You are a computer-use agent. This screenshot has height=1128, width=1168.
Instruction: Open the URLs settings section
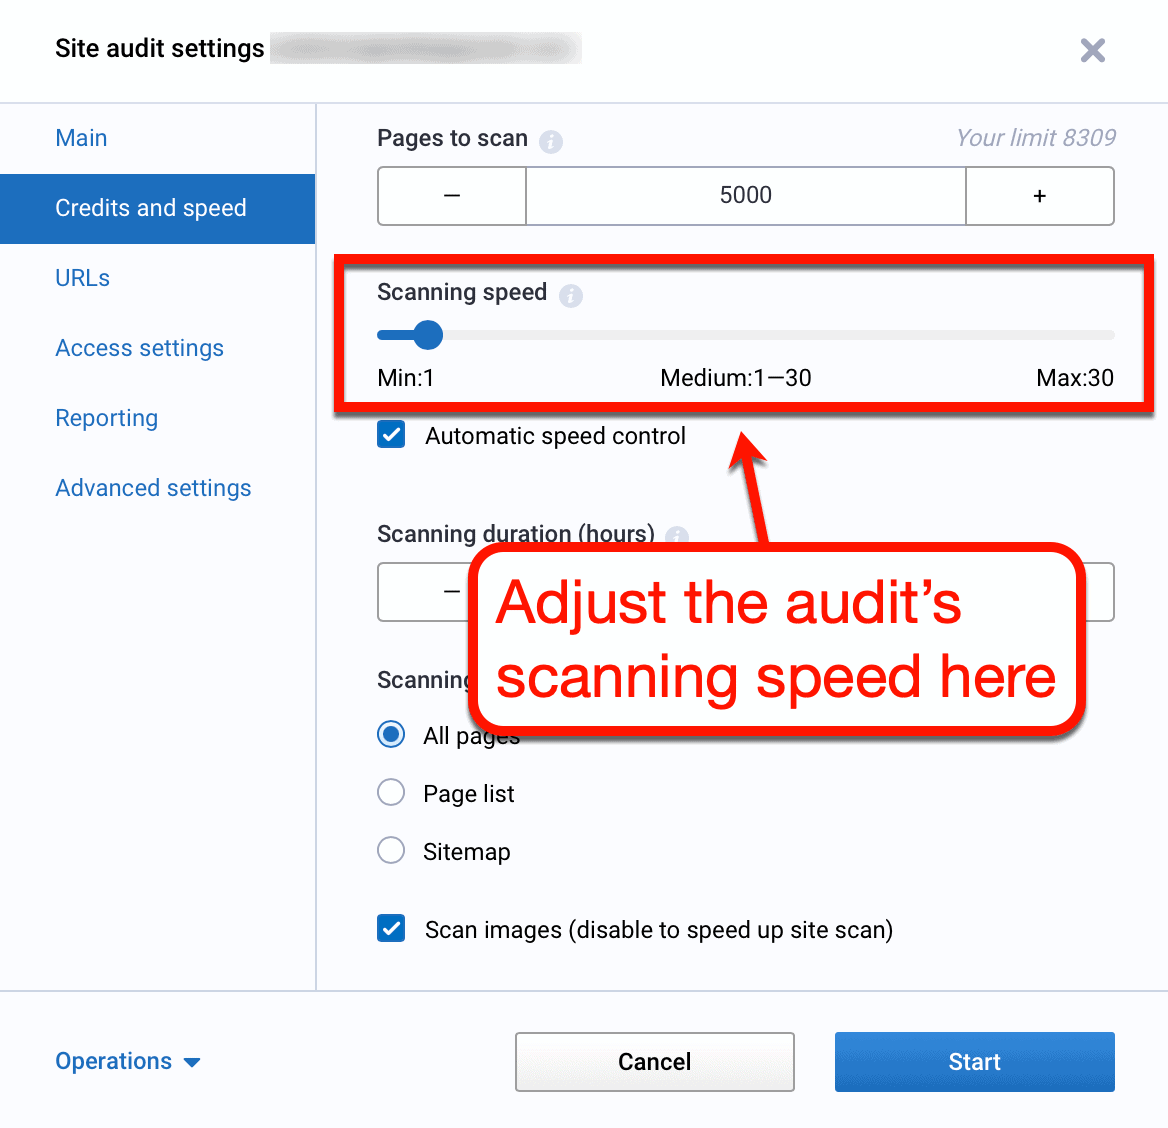82,278
